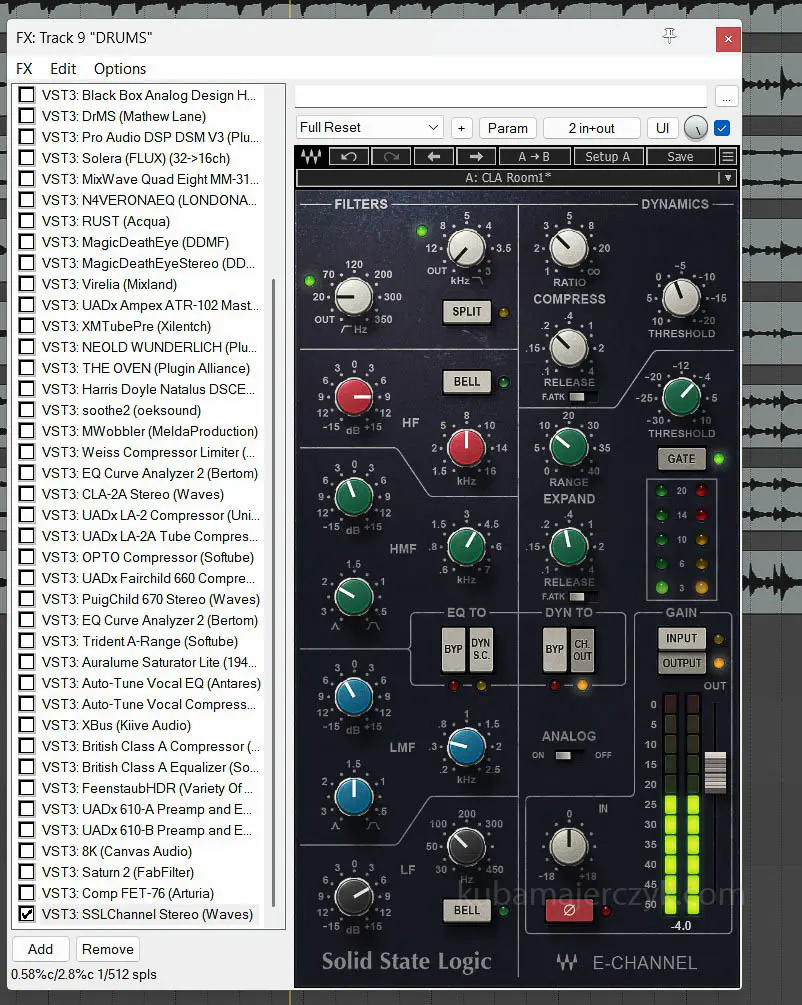Screen dimensions: 802x1005
Task: Go to previous preset with left arrow
Action: 434,157
